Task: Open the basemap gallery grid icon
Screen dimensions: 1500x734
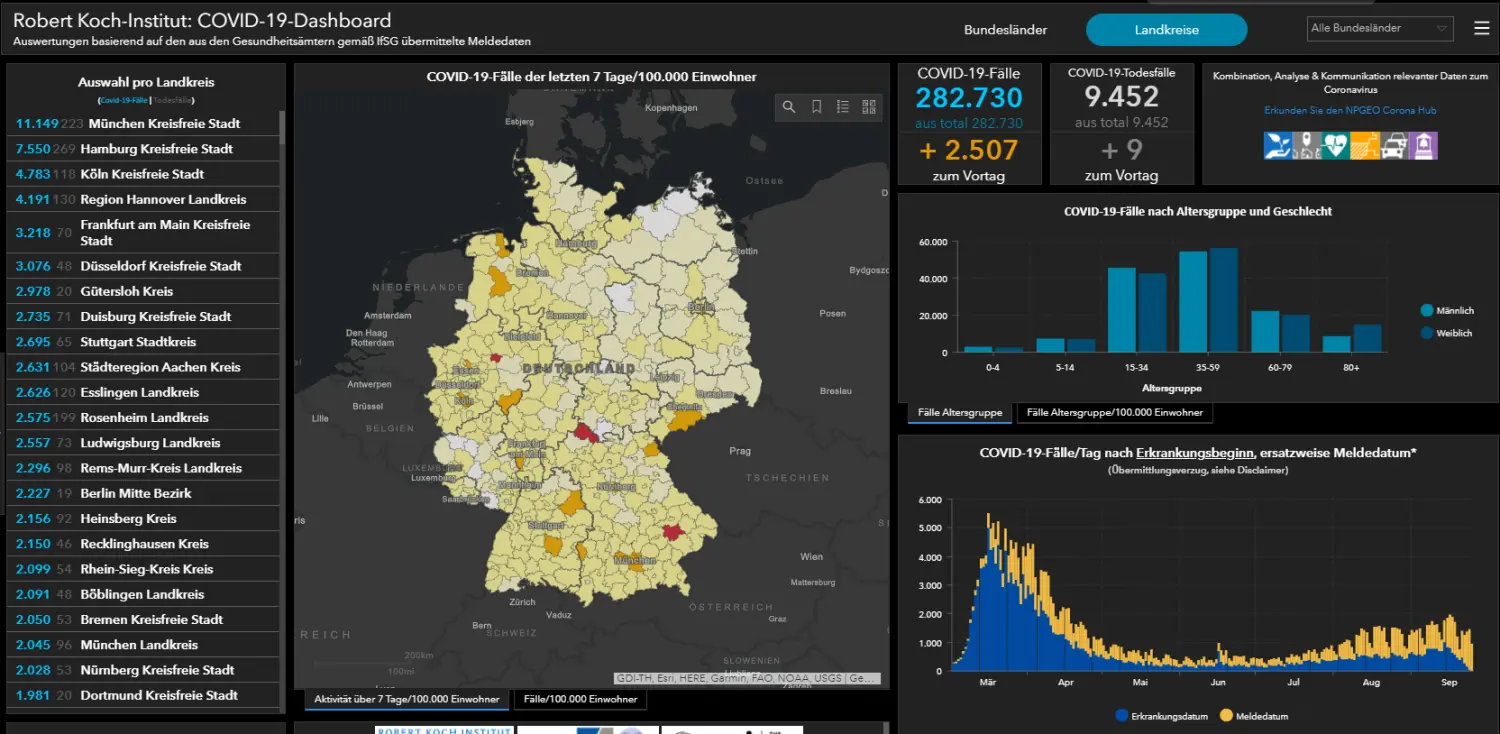Action: 869,107
